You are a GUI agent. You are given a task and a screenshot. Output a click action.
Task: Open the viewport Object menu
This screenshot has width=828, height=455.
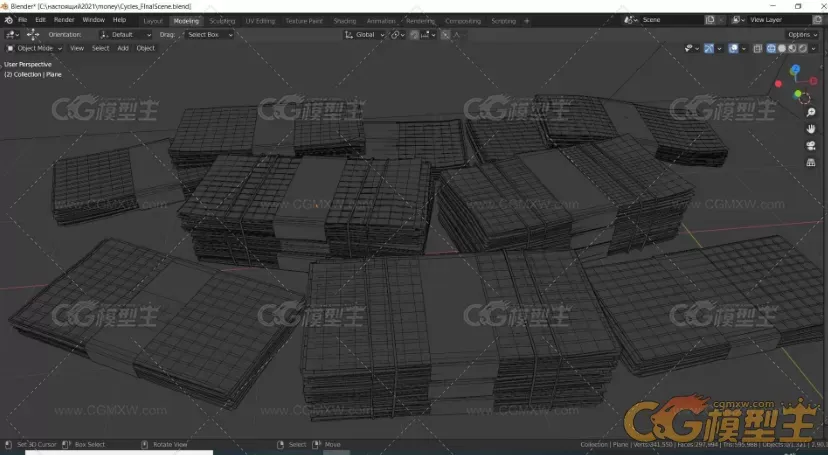coord(146,48)
